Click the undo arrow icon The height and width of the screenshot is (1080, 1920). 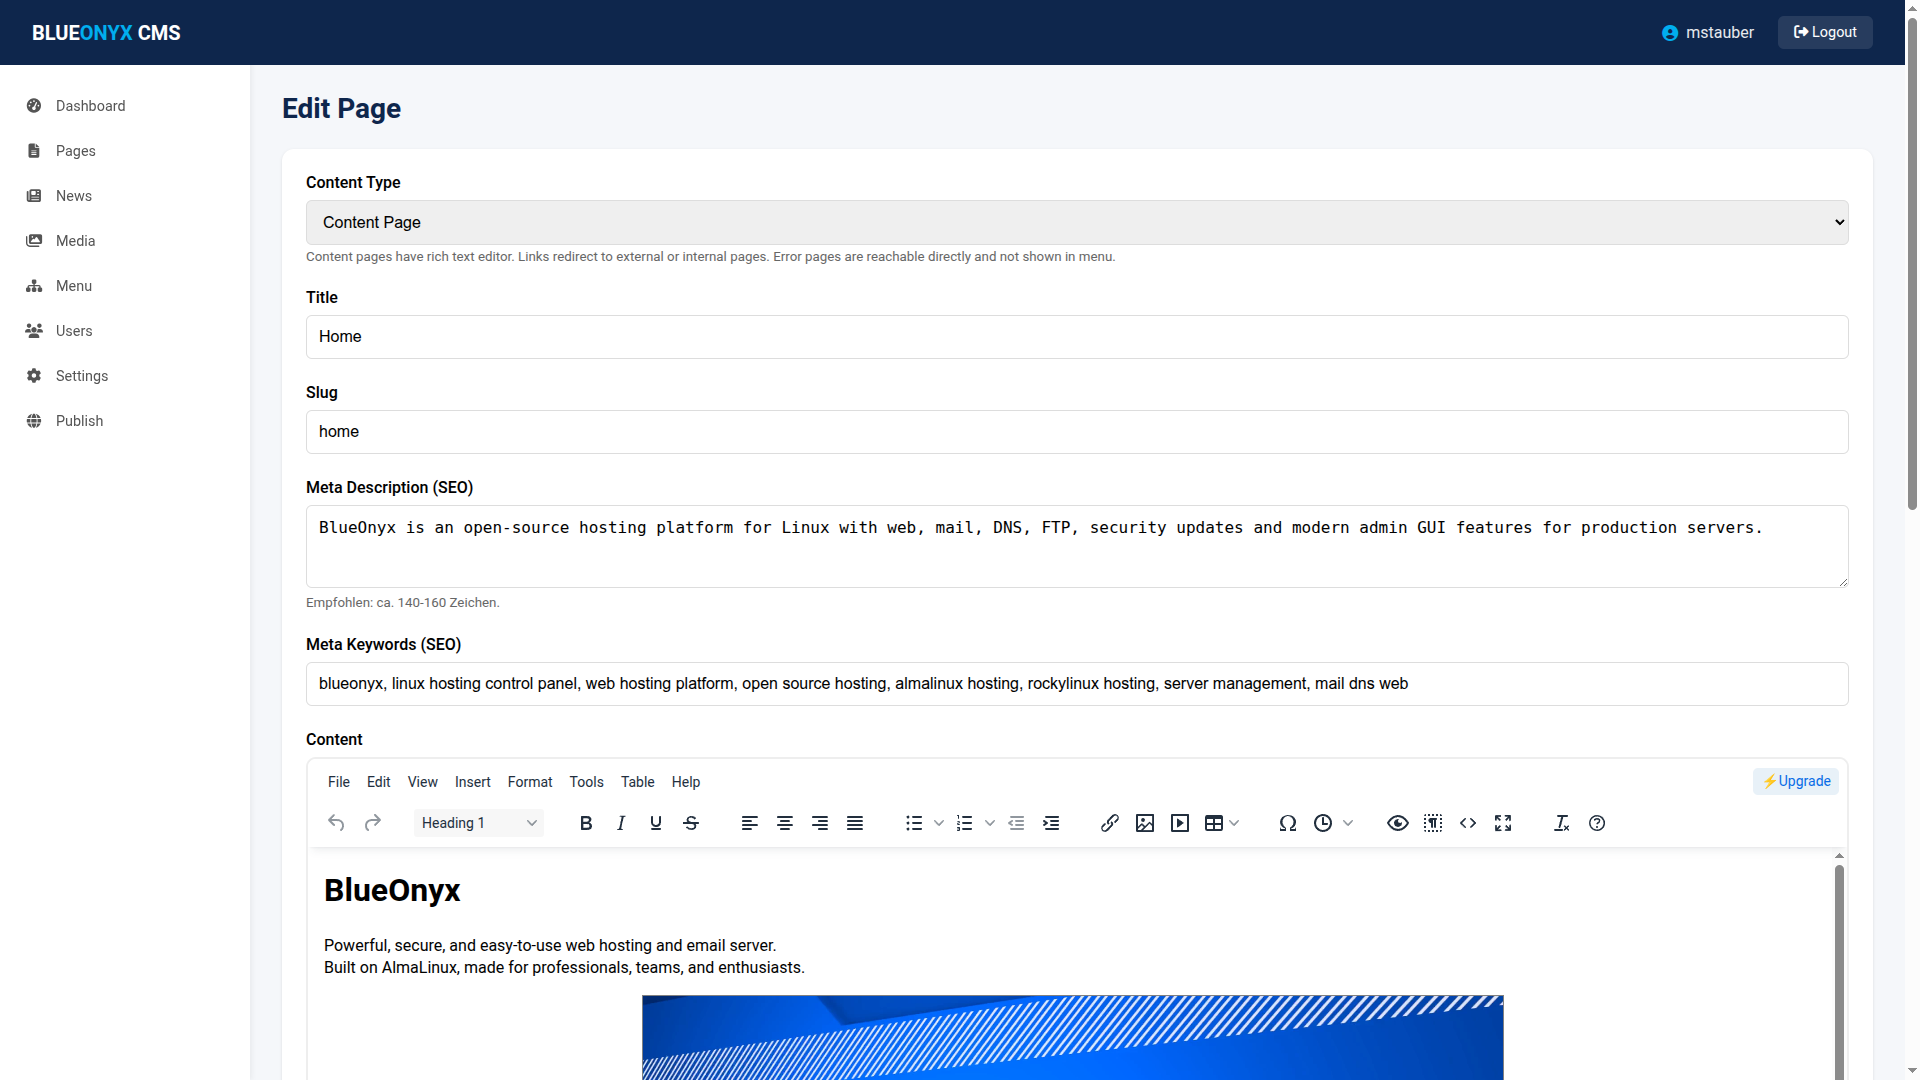click(336, 823)
